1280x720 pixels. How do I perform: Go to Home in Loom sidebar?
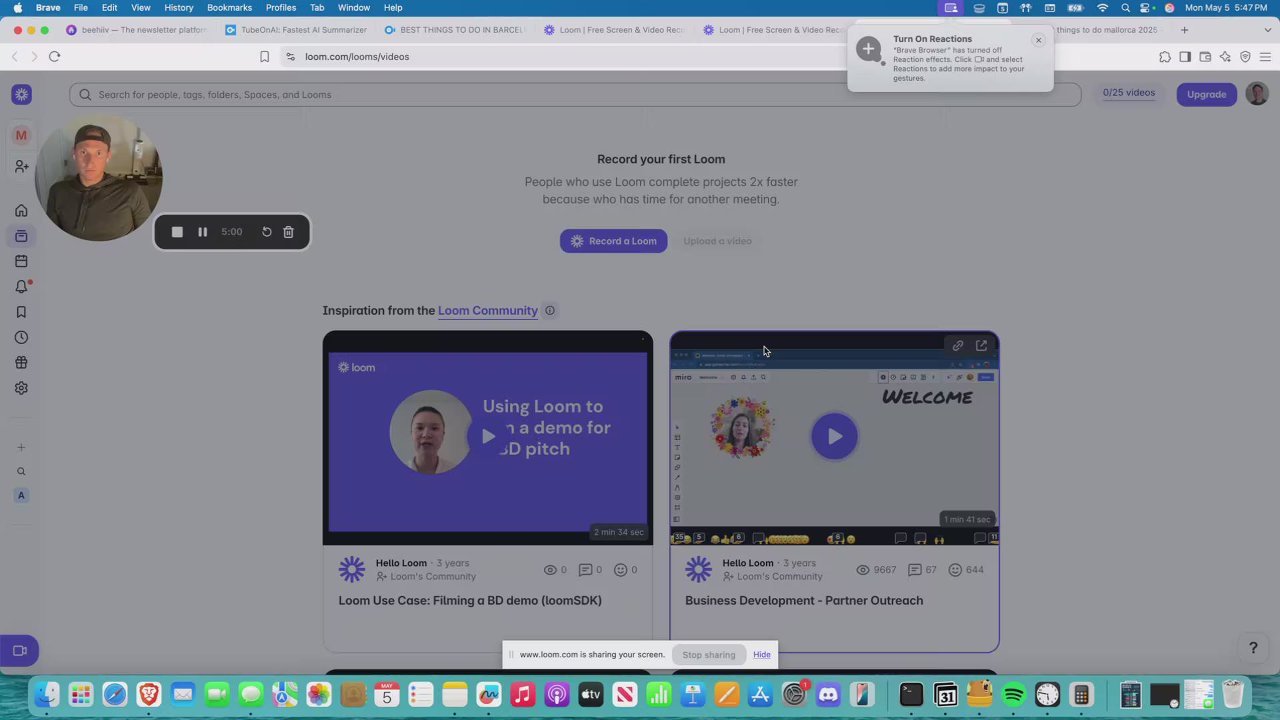[x=21, y=211]
